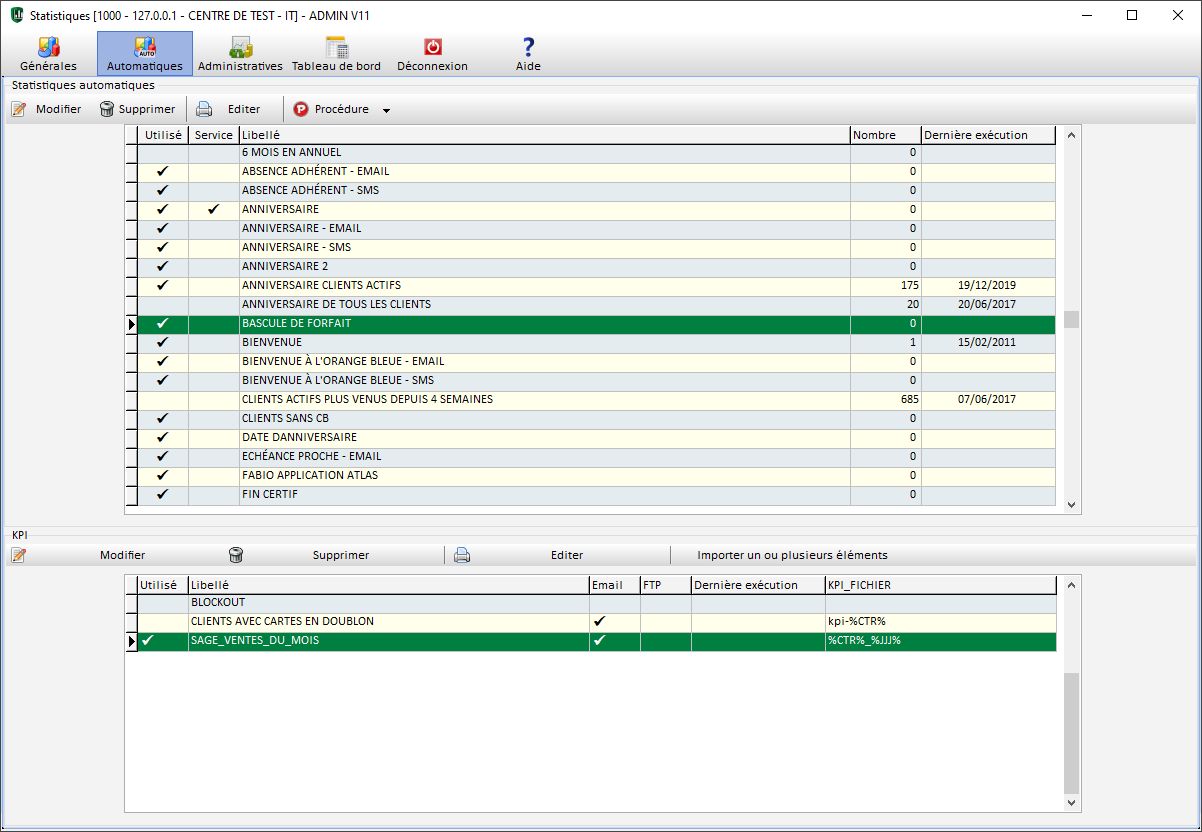Toggle Email checkmark for CLIENTS AVEC CARTES EN DOUBLON

[x=599, y=622]
